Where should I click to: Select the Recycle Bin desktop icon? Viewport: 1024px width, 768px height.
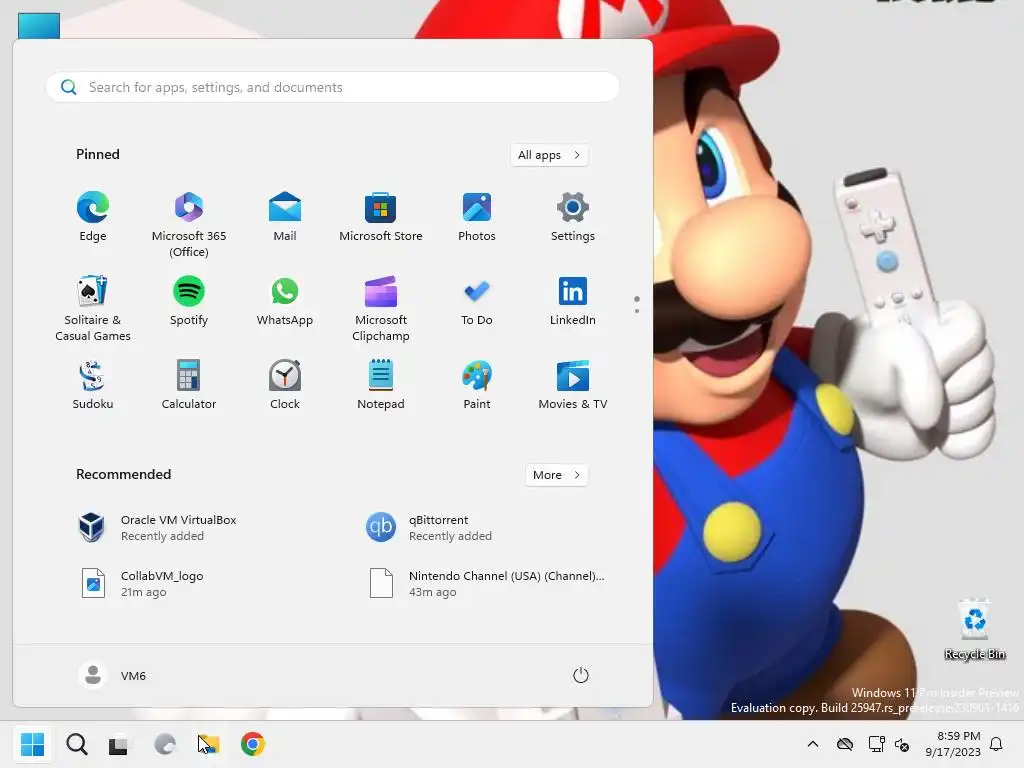974,630
